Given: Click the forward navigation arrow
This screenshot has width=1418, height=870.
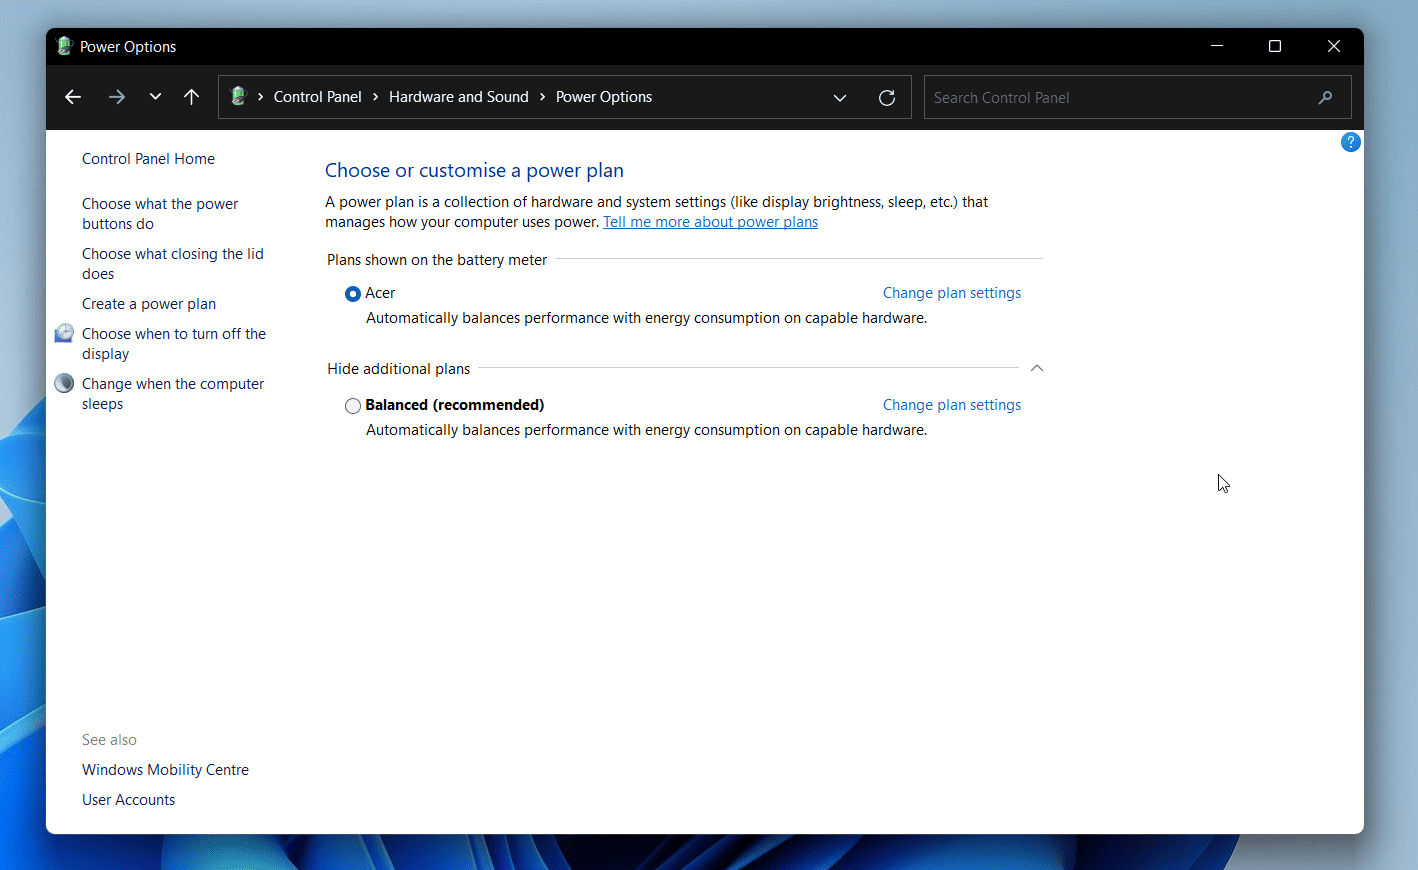Looking at the screenshot, I should tap(116, 96).
